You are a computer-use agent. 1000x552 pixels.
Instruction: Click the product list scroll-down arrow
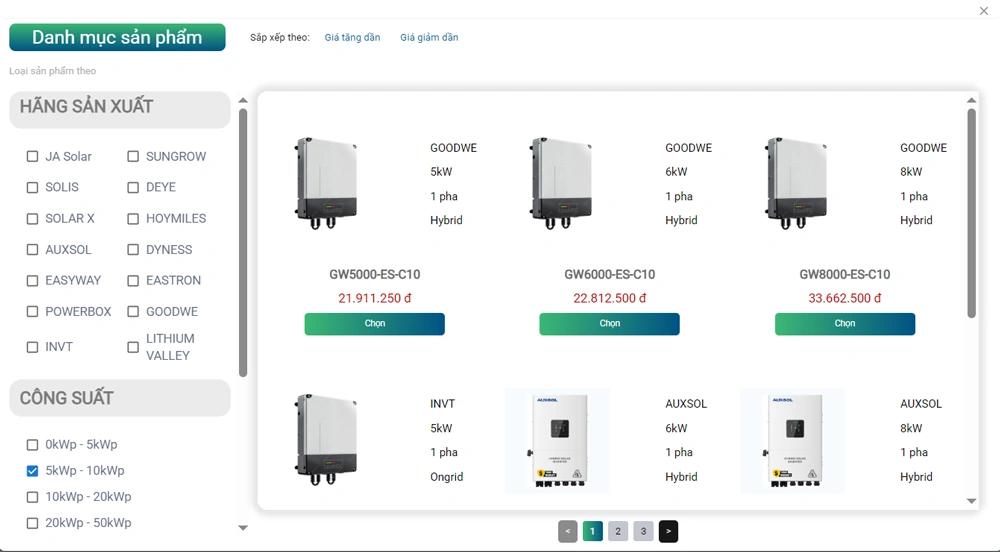click(x=971, y=501)
